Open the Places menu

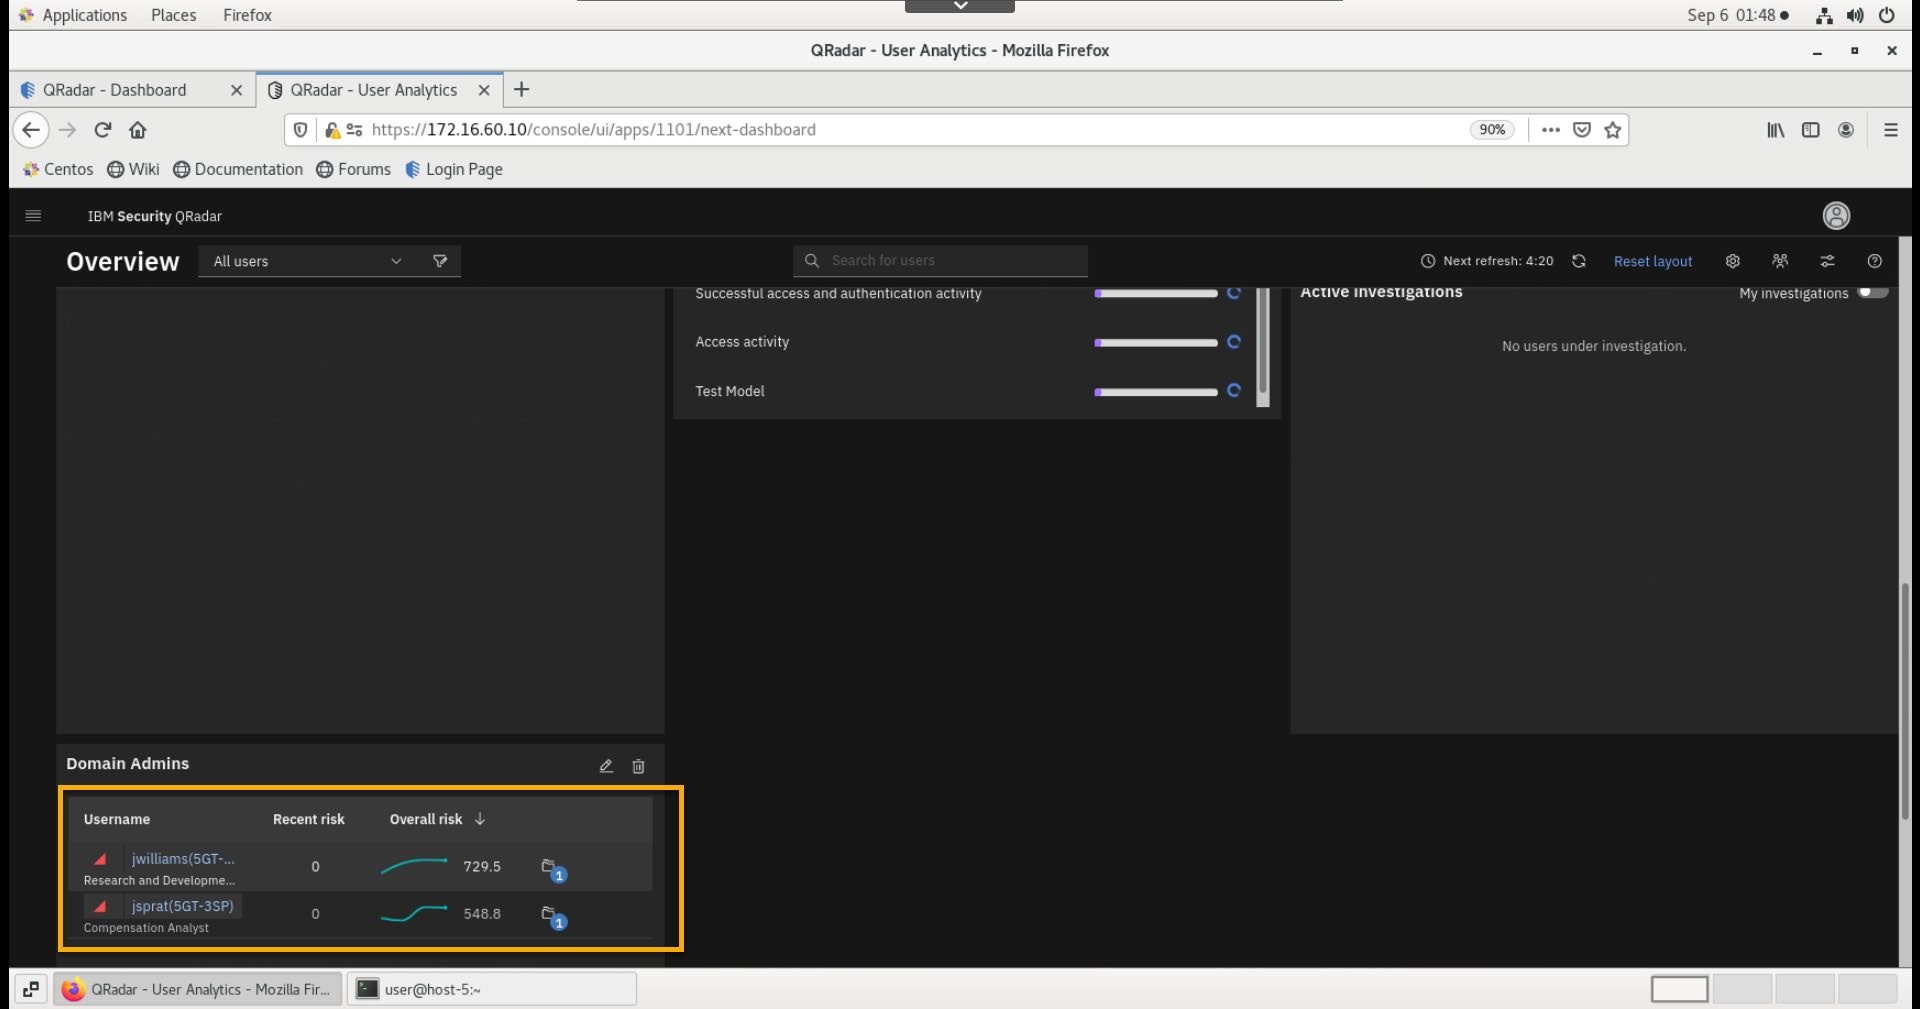[x=173, y=15]
